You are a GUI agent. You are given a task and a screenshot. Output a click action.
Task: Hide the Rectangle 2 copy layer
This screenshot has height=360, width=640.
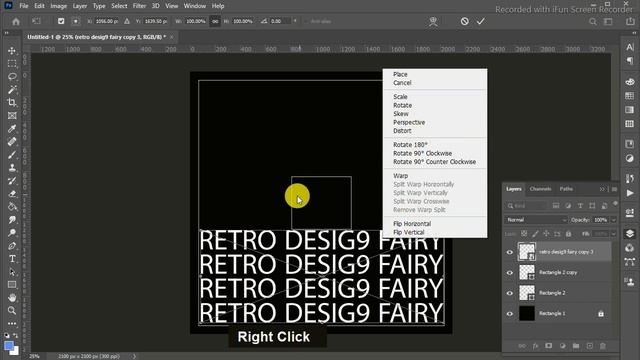click(509, 273)
